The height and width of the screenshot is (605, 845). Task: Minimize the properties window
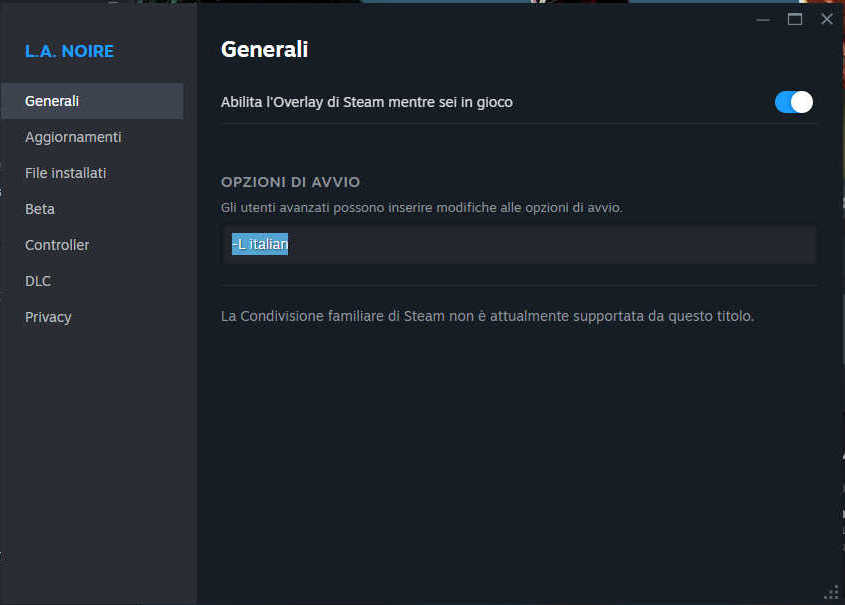pos(763,20)
